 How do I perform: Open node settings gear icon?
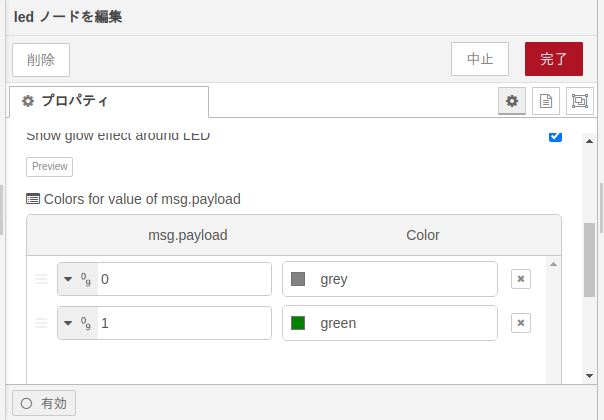click(512, 101)
